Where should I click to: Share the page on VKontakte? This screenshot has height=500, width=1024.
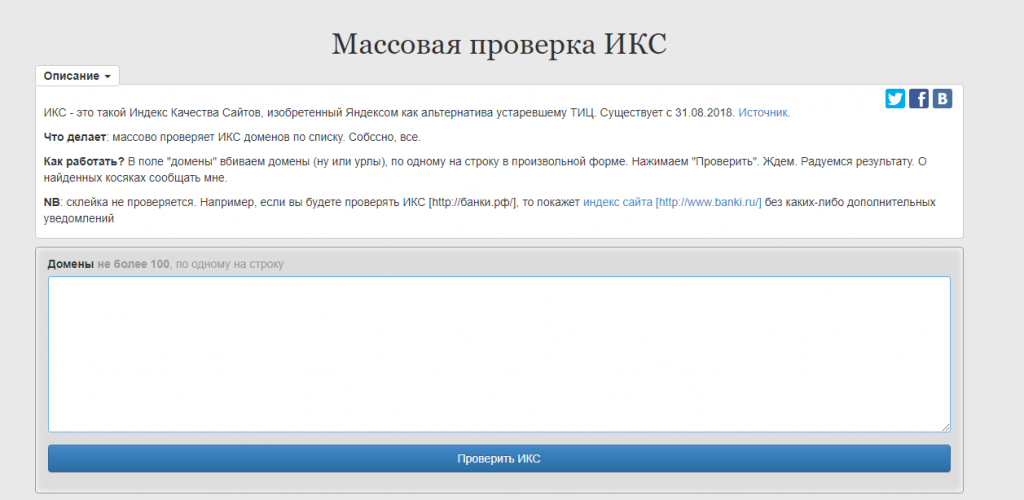[x=942, y=99]
